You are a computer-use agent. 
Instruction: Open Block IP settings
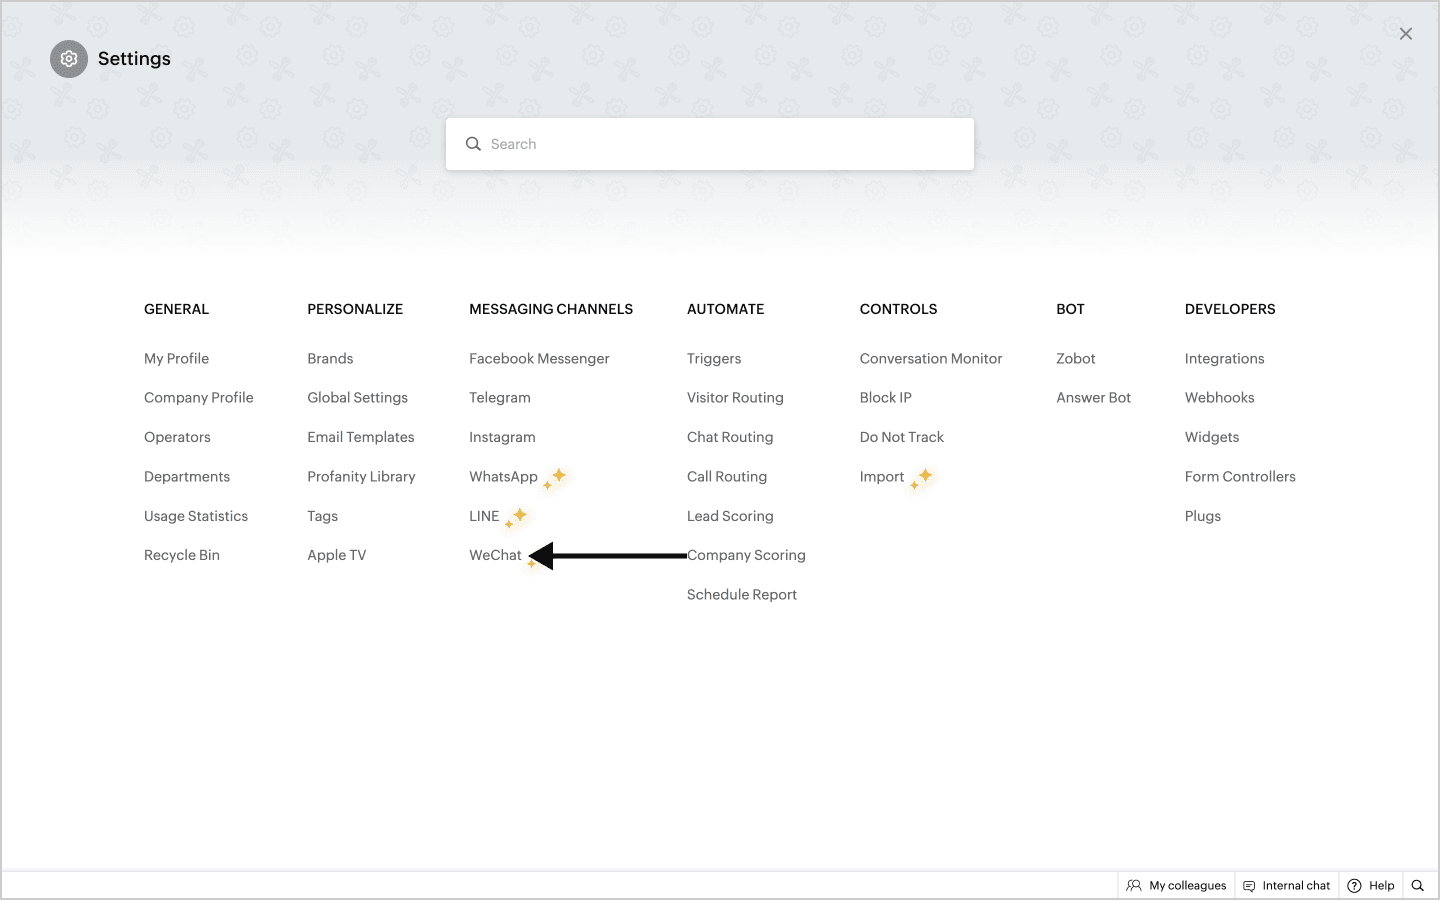[886, 398]
